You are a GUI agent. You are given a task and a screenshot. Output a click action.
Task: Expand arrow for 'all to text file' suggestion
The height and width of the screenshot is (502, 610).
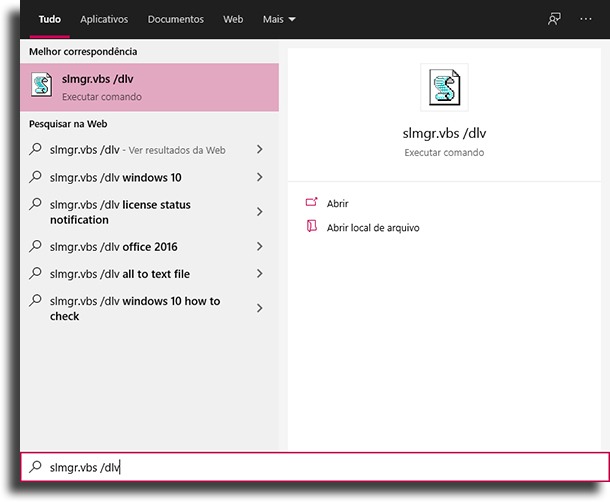pyautogui.click(x=260, y=274)
